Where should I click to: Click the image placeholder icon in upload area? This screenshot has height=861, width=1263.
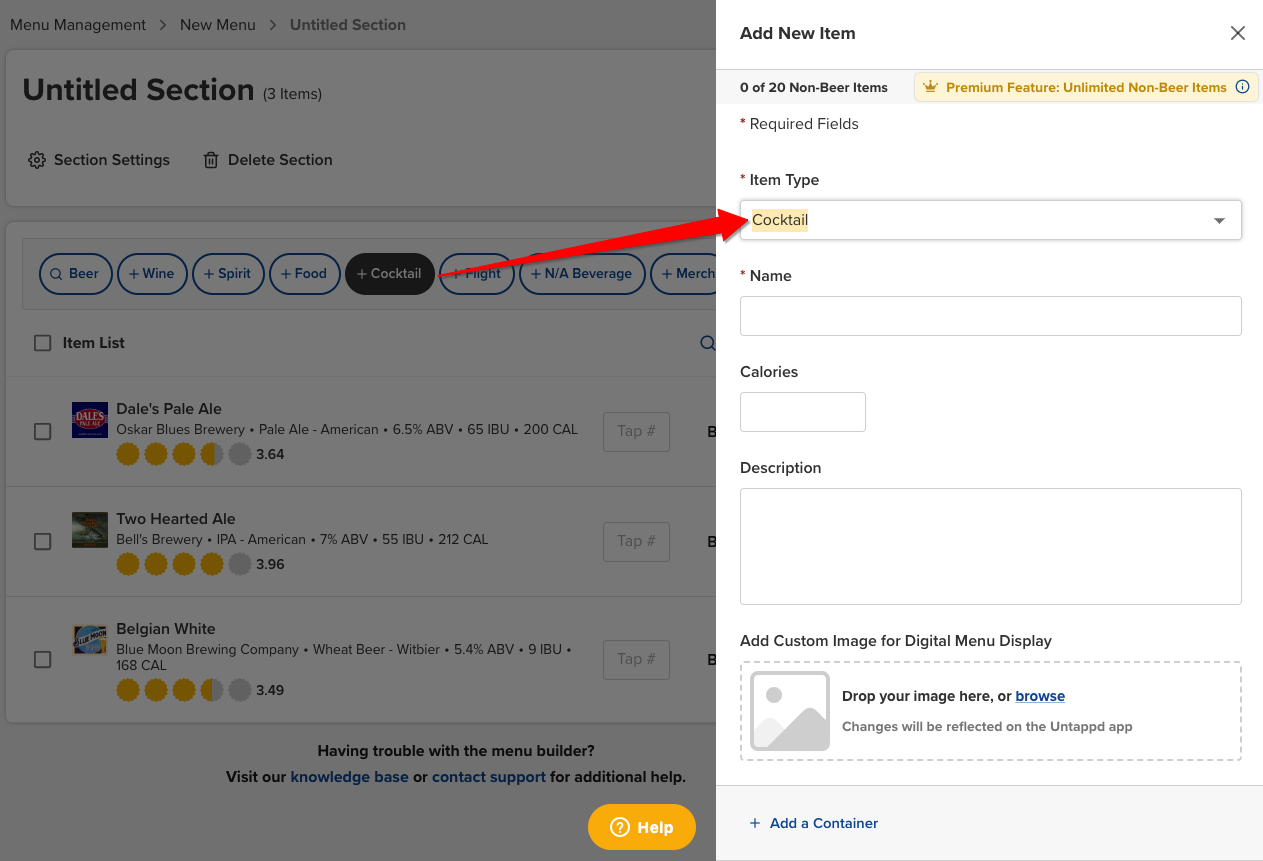790,711
